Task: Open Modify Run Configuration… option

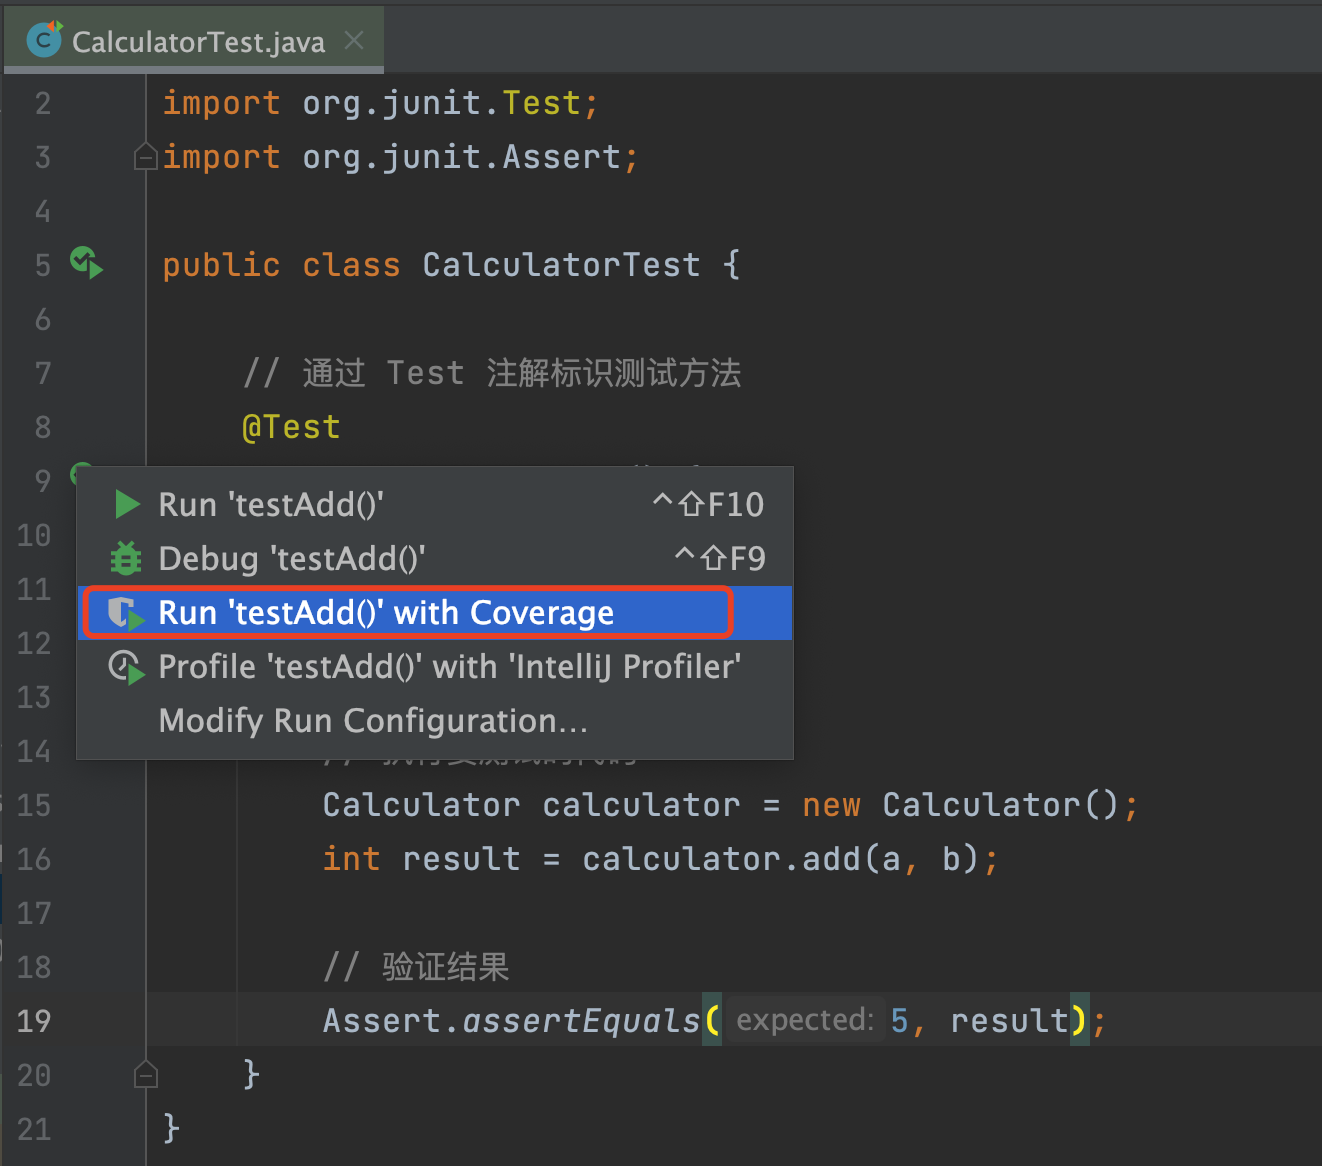Action: [373, 721]
